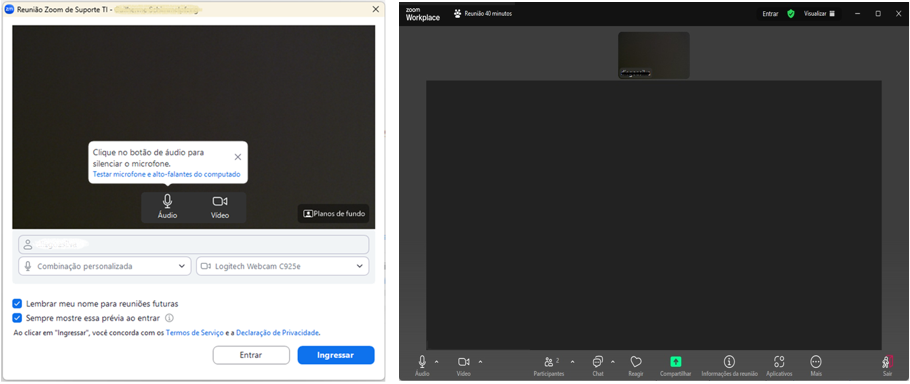
Task: Minimize the Zoom Workplace window
Action: [x=858, y=13]
